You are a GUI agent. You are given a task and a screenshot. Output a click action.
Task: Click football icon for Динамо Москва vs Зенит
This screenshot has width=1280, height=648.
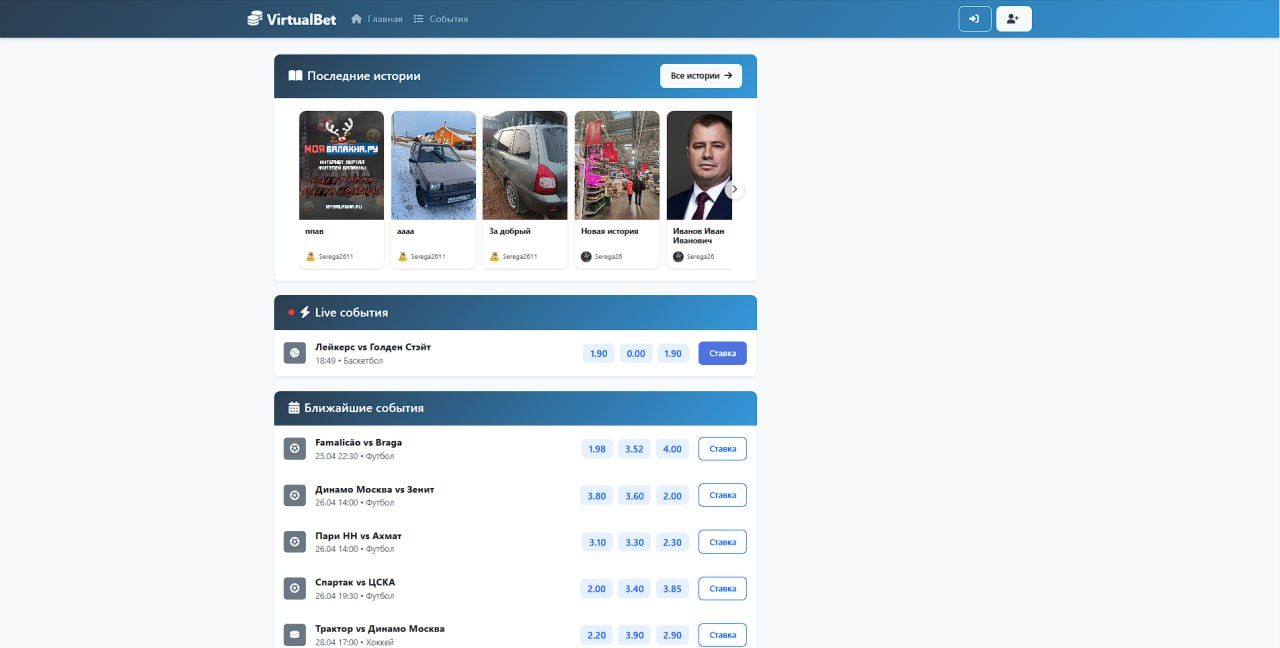click(295, 495)
